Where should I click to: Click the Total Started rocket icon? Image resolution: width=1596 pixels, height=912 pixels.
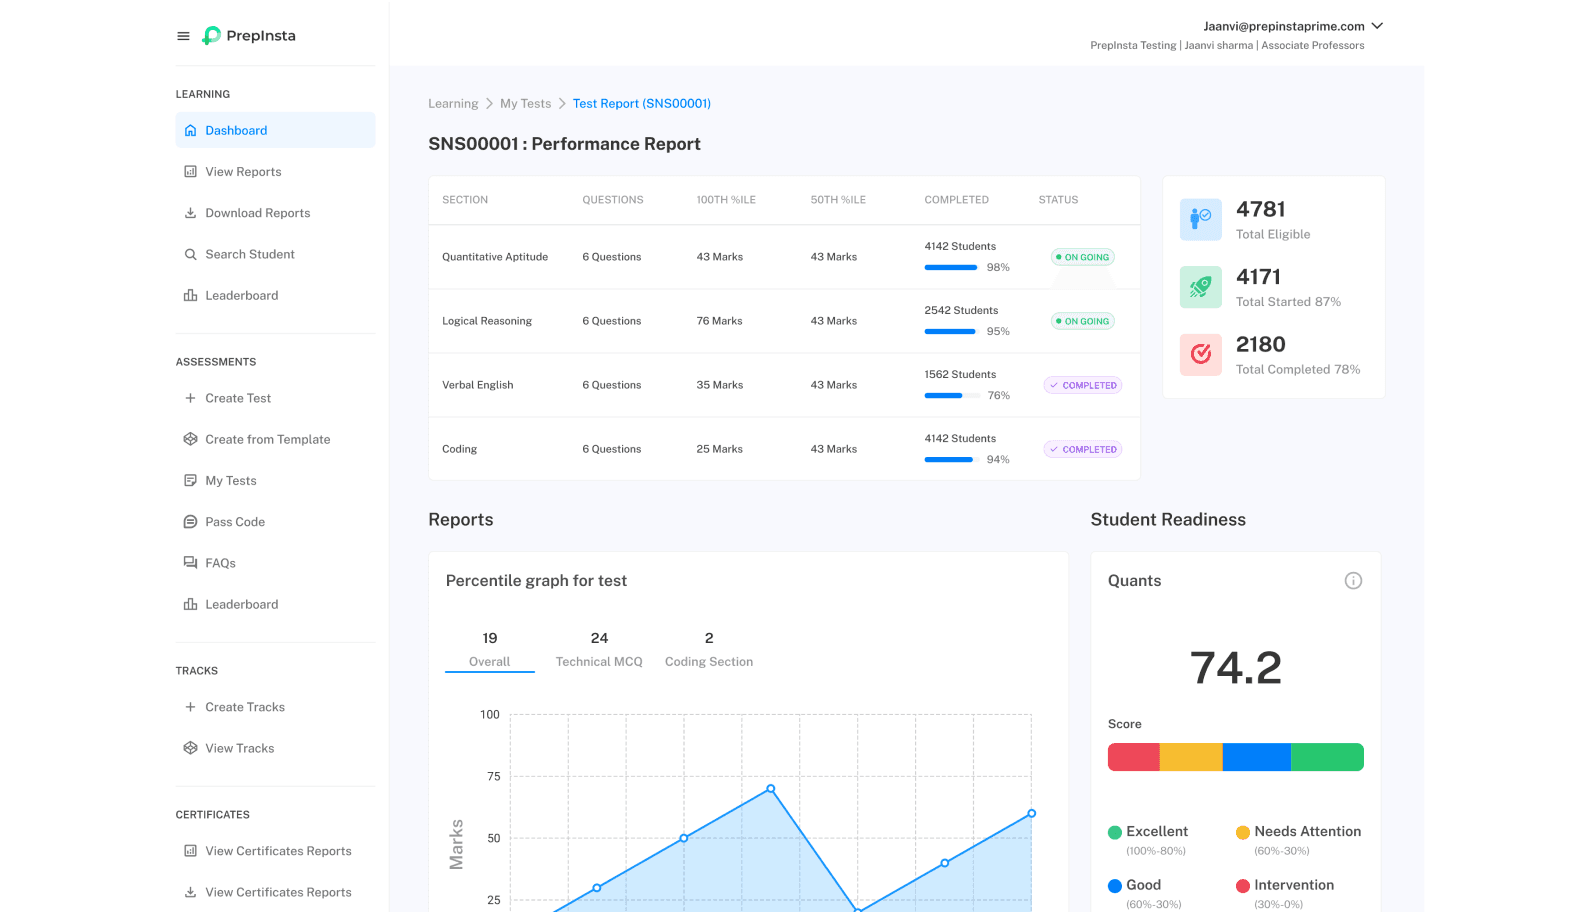click(1201, 288)
